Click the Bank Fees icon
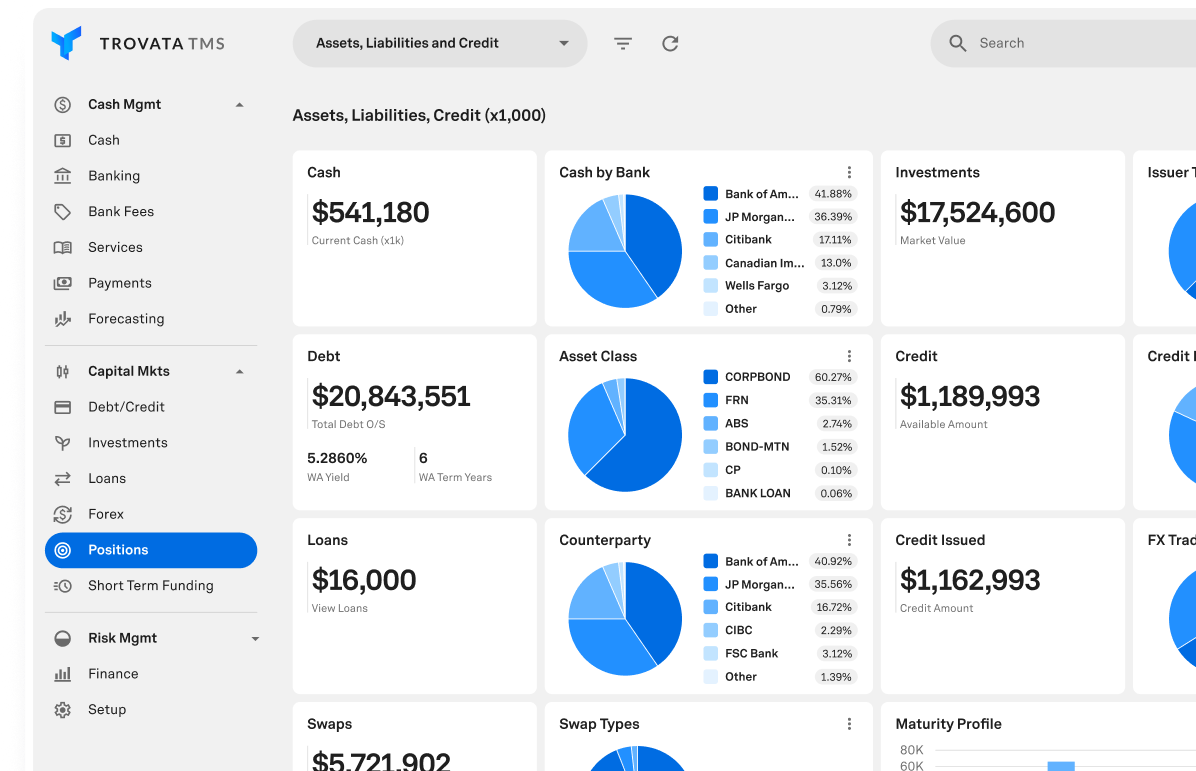1196x771 pixels. 62,211
